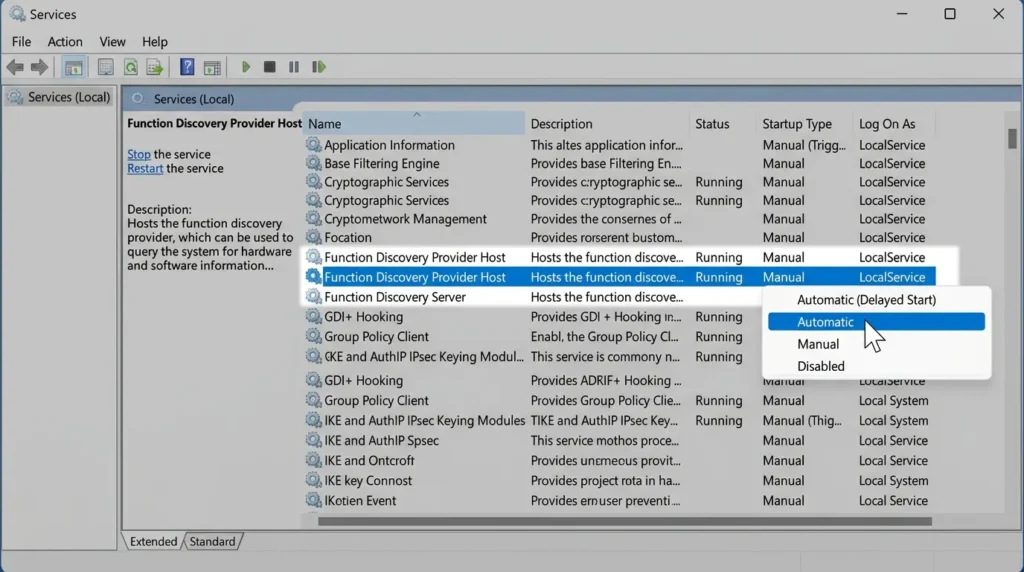Screen dimensions: 1024x572
Task: Select GDI+ Hooking row with ADRIF+ description
Action: point(363,380)
